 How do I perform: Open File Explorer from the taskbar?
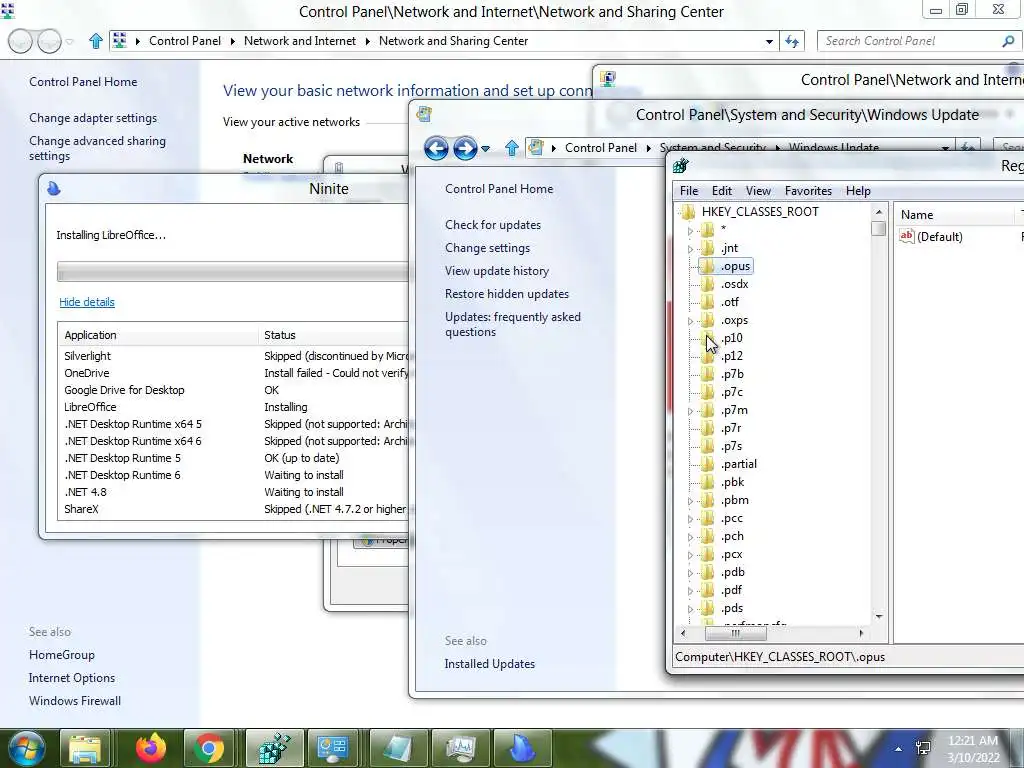pos(86,748)
